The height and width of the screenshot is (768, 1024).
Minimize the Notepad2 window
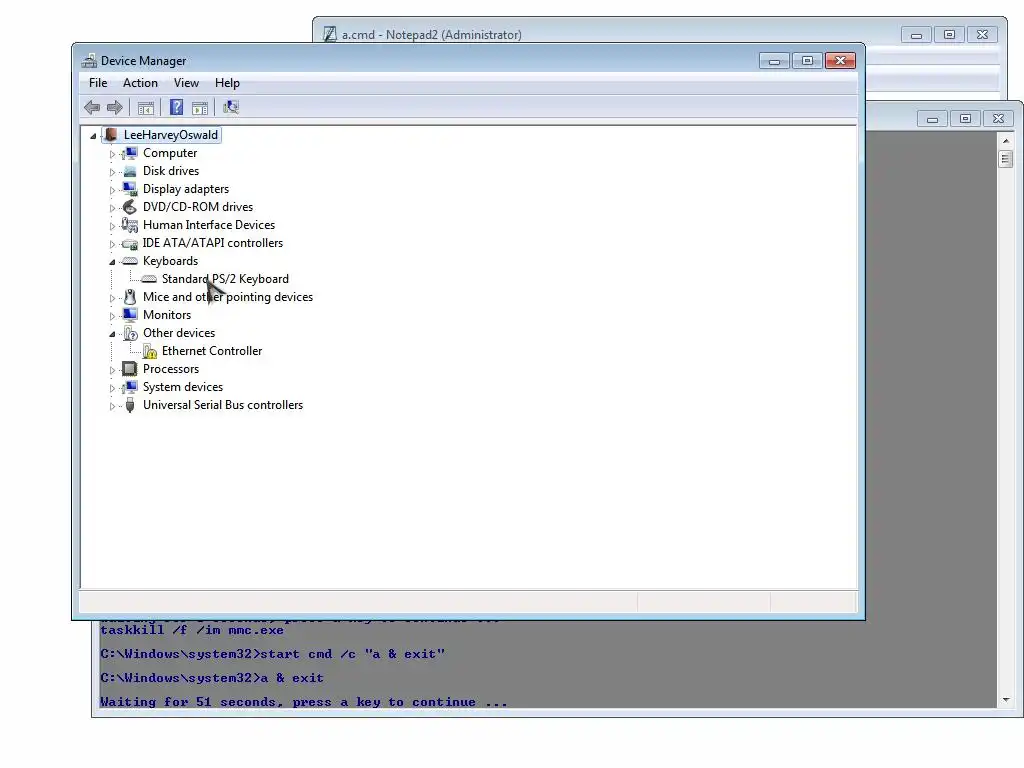917,35
